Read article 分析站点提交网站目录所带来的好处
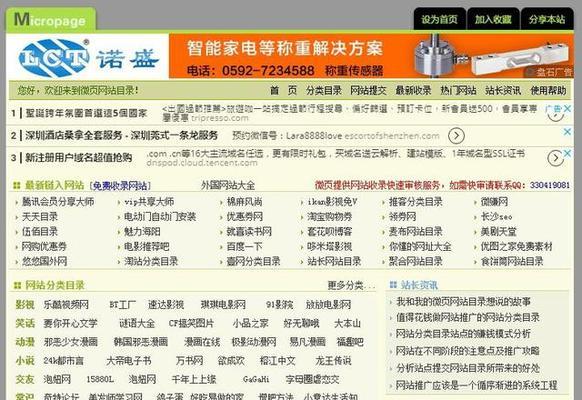This screenshot has height=400, width=582. pyautogui.click(x=468, y=368)
